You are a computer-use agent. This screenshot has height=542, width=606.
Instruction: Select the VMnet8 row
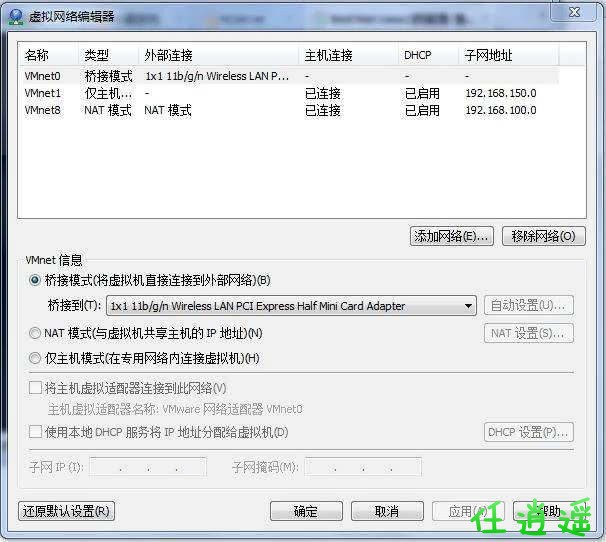coord(288,110)
